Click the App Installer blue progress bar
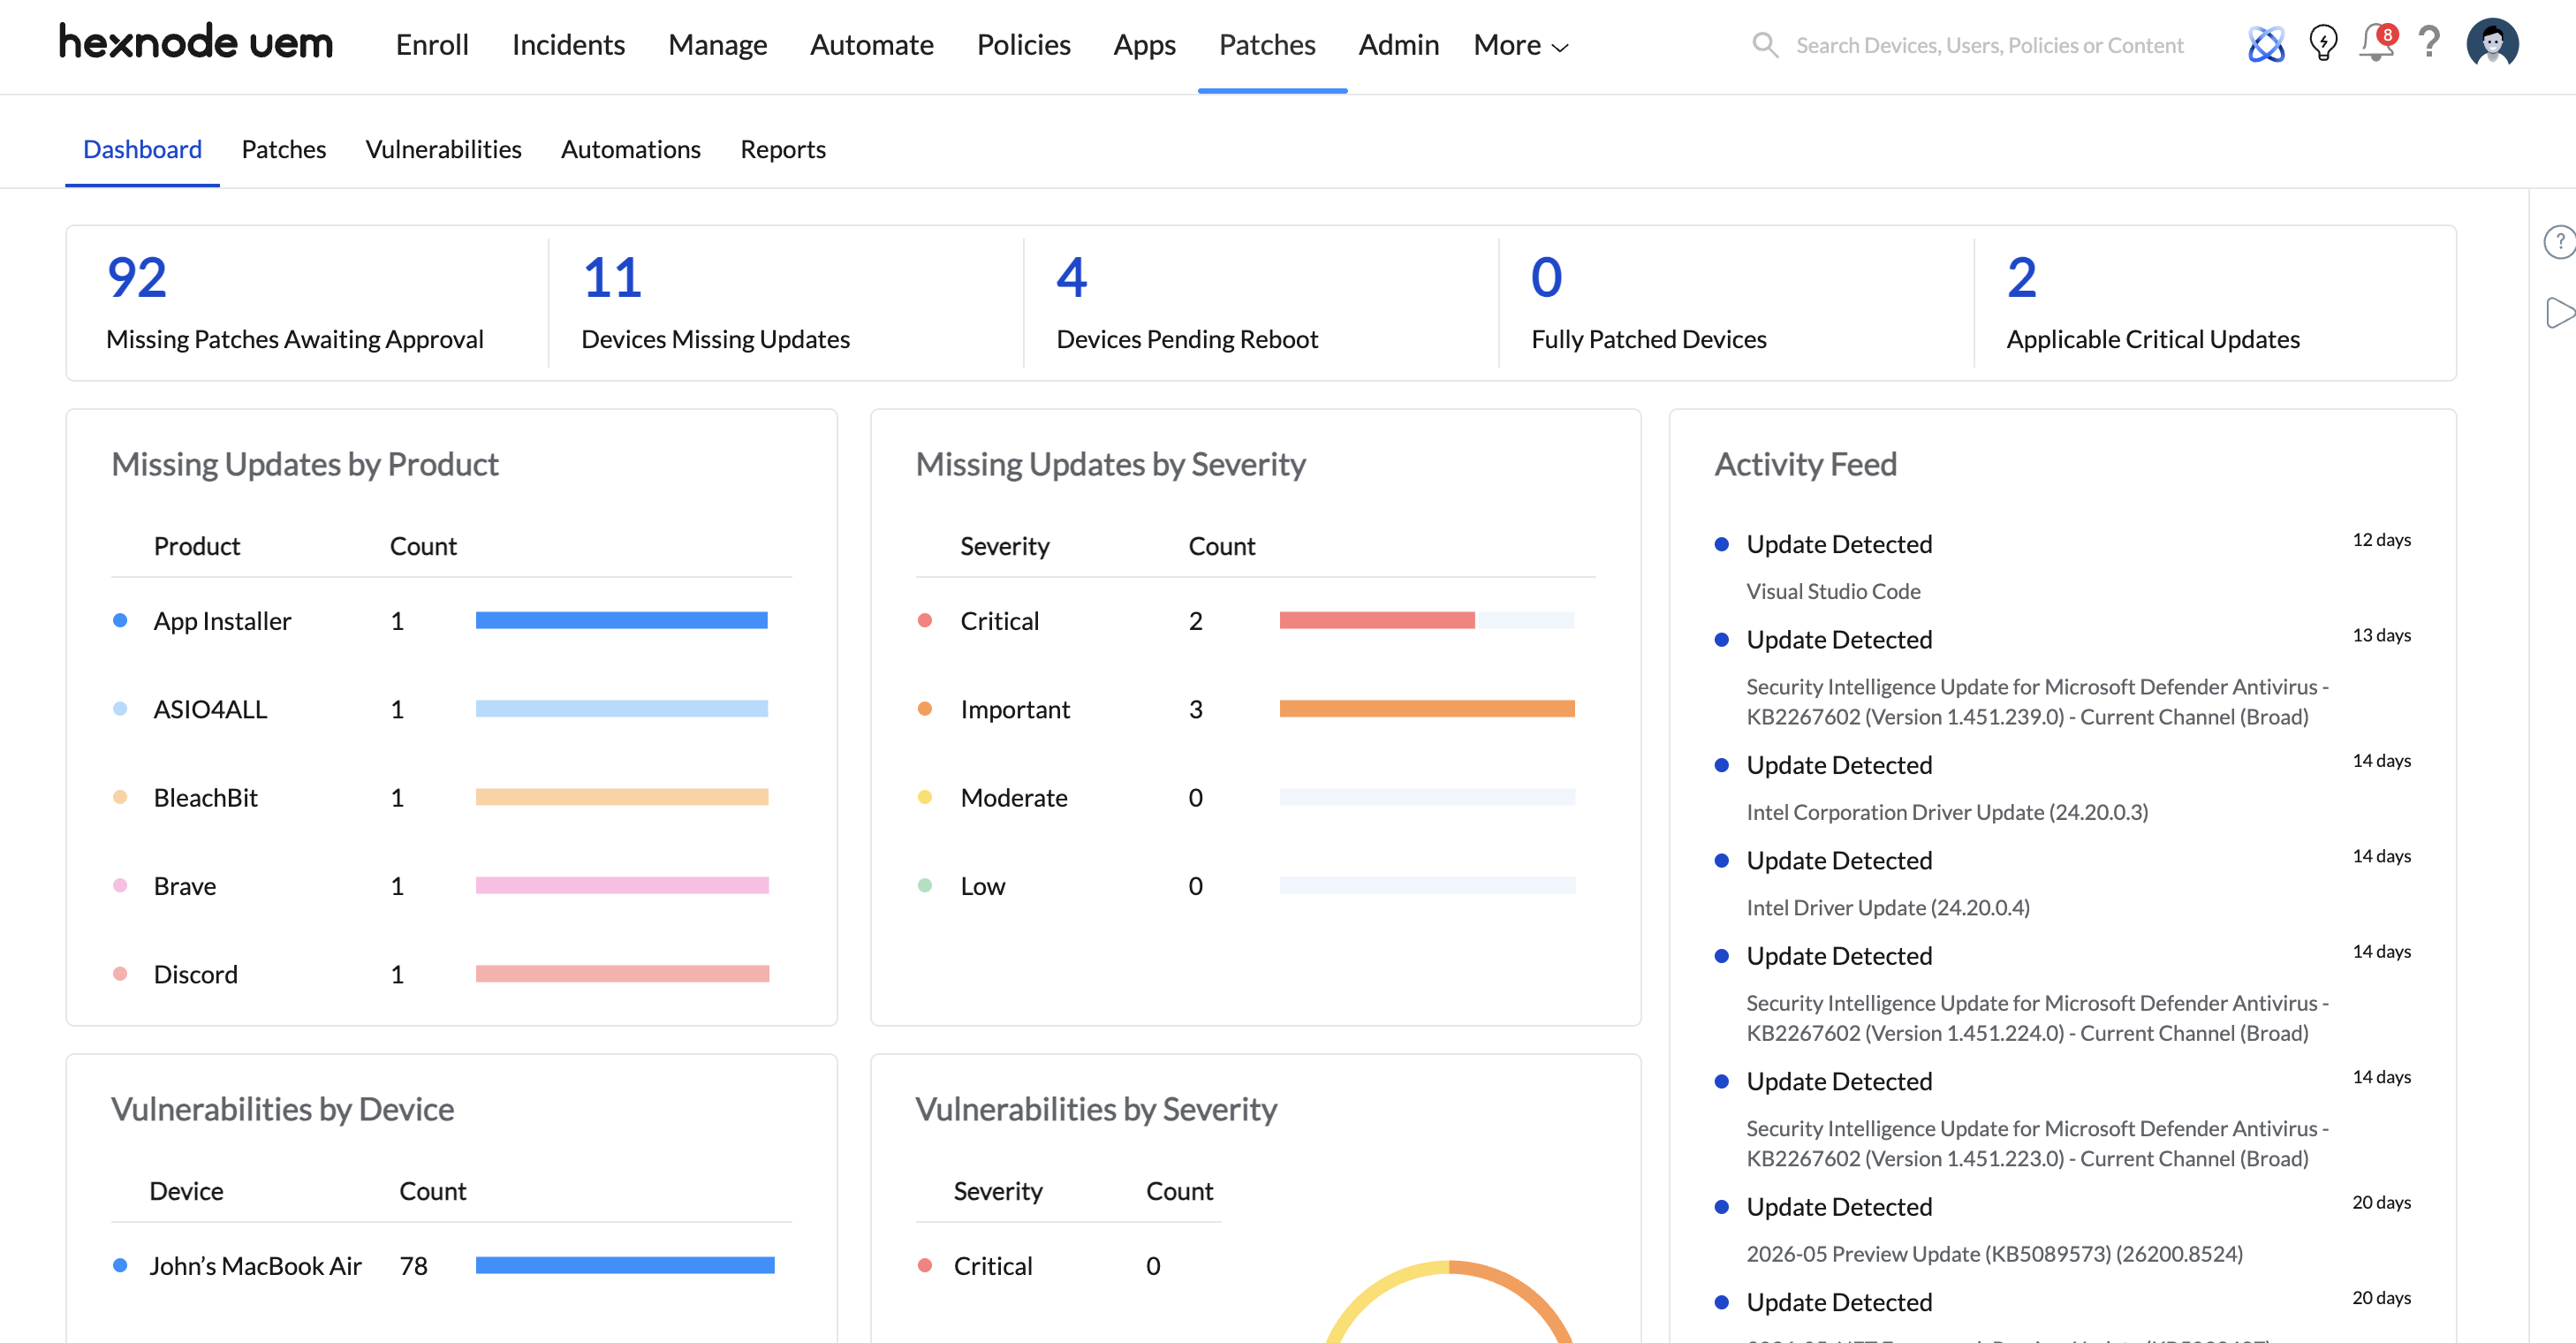This screenshot has width=2576, height=1343. click(x=621, y=620)
